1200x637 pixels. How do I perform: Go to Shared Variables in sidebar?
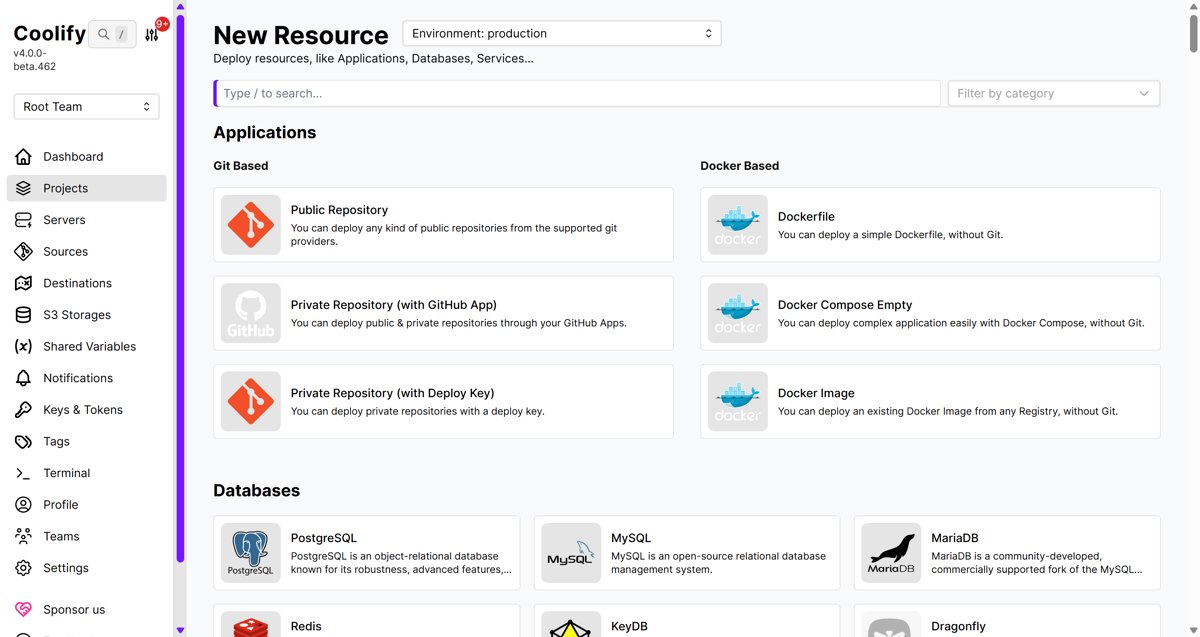[89, 347]
